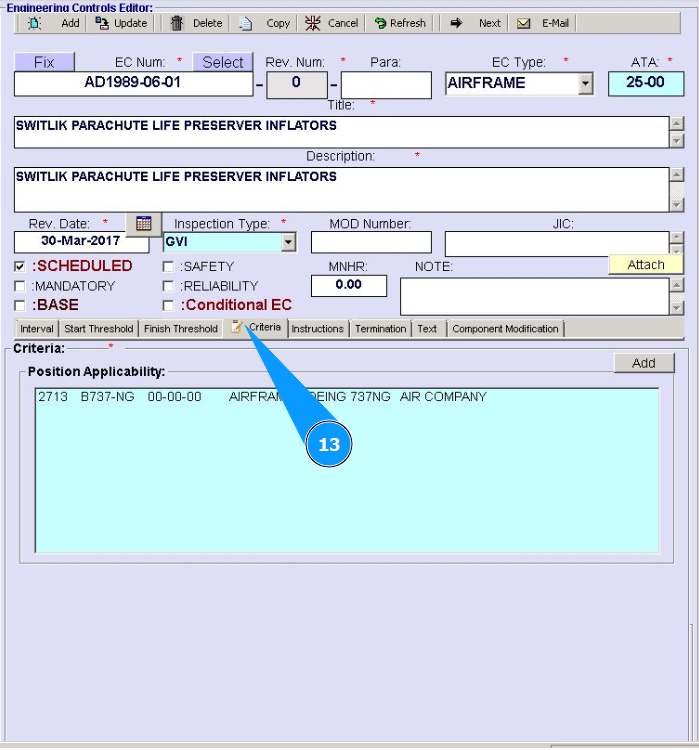Expand the Inspection Type dropdown
Viewport: 699px width, 750px height.
click(x=288, y=242)
